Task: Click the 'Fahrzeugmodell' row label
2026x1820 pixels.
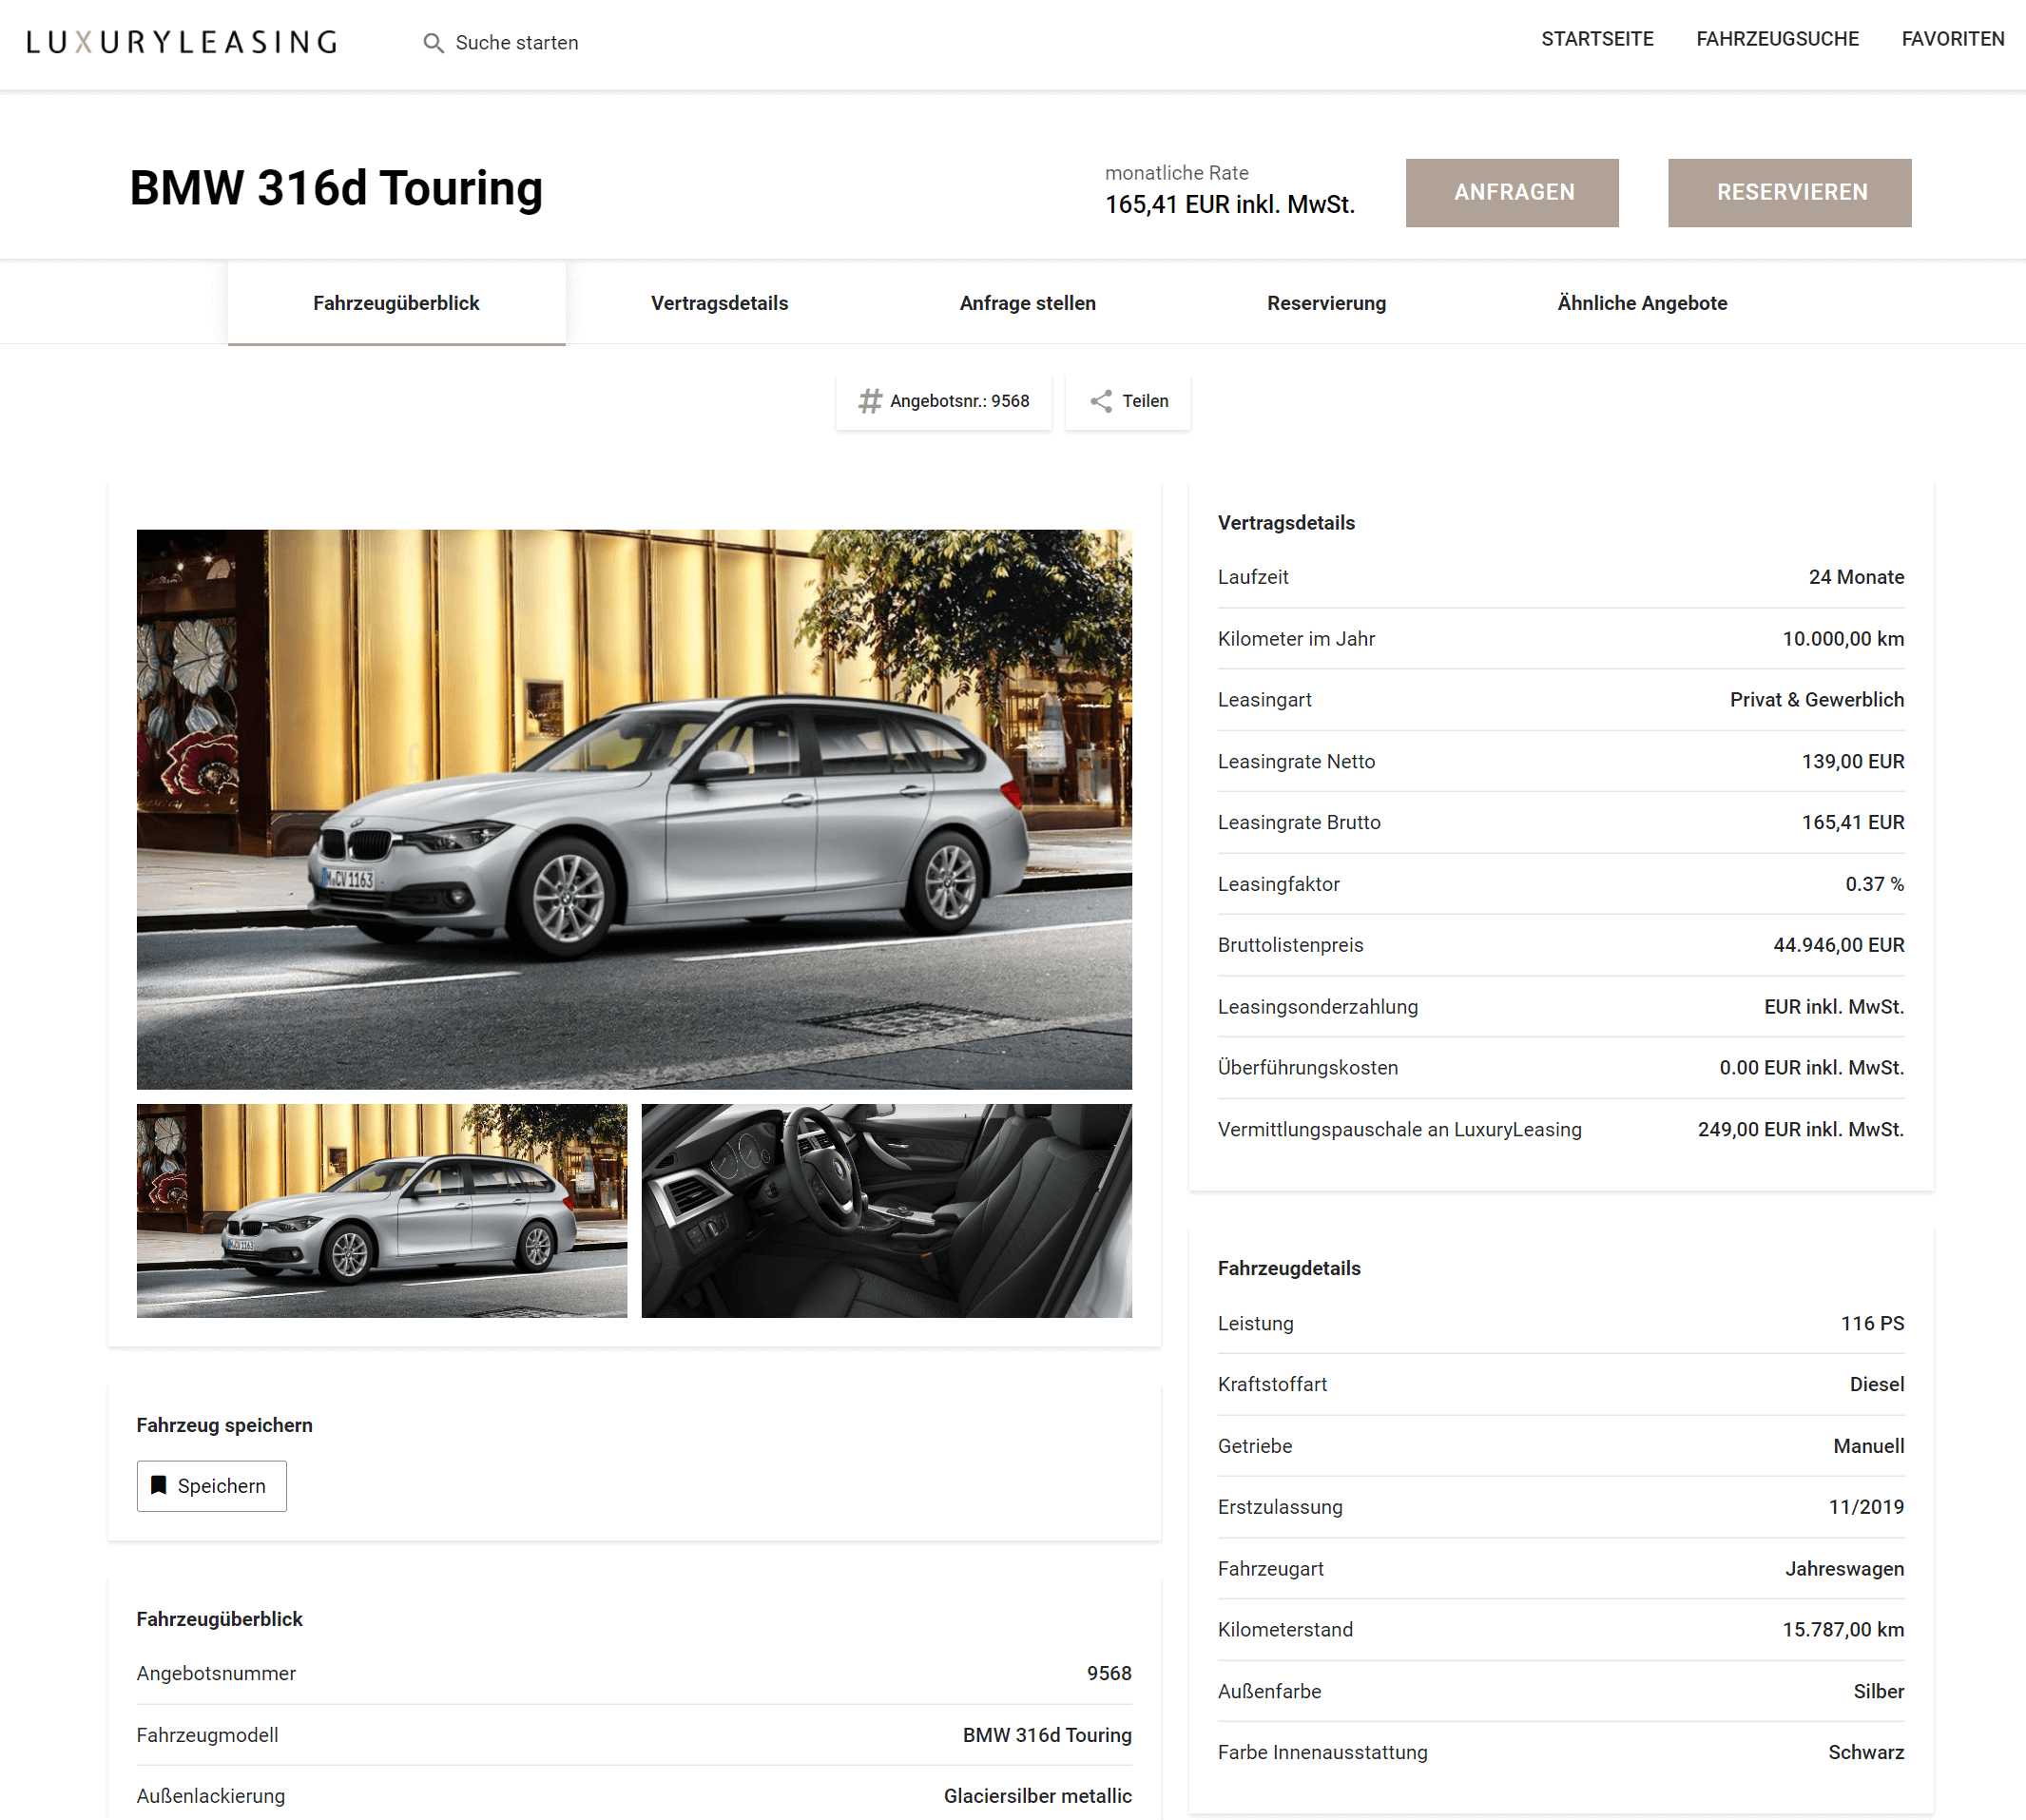Action: pyautogui.click(x=207, y=1735)
